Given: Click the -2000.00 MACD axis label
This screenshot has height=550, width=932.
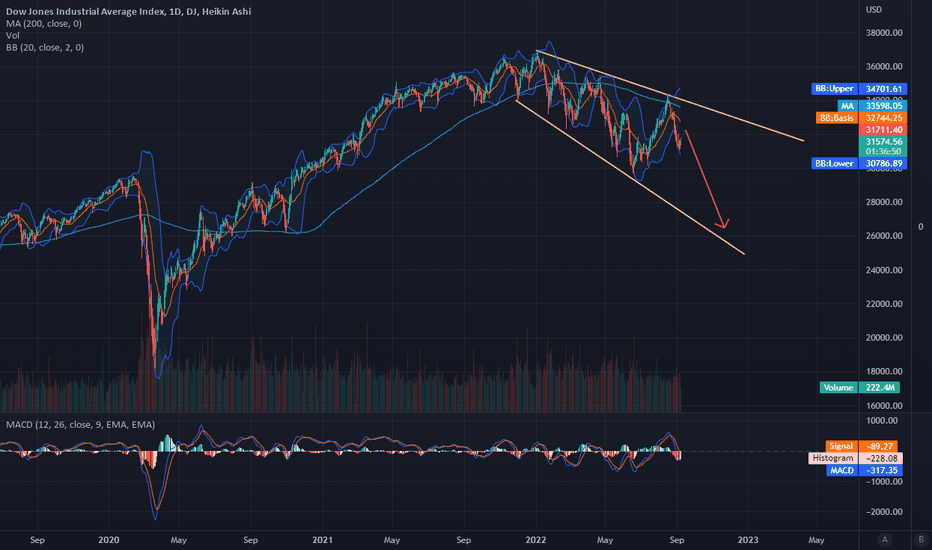Looking at the screenshot, I should tap(884, 512).
